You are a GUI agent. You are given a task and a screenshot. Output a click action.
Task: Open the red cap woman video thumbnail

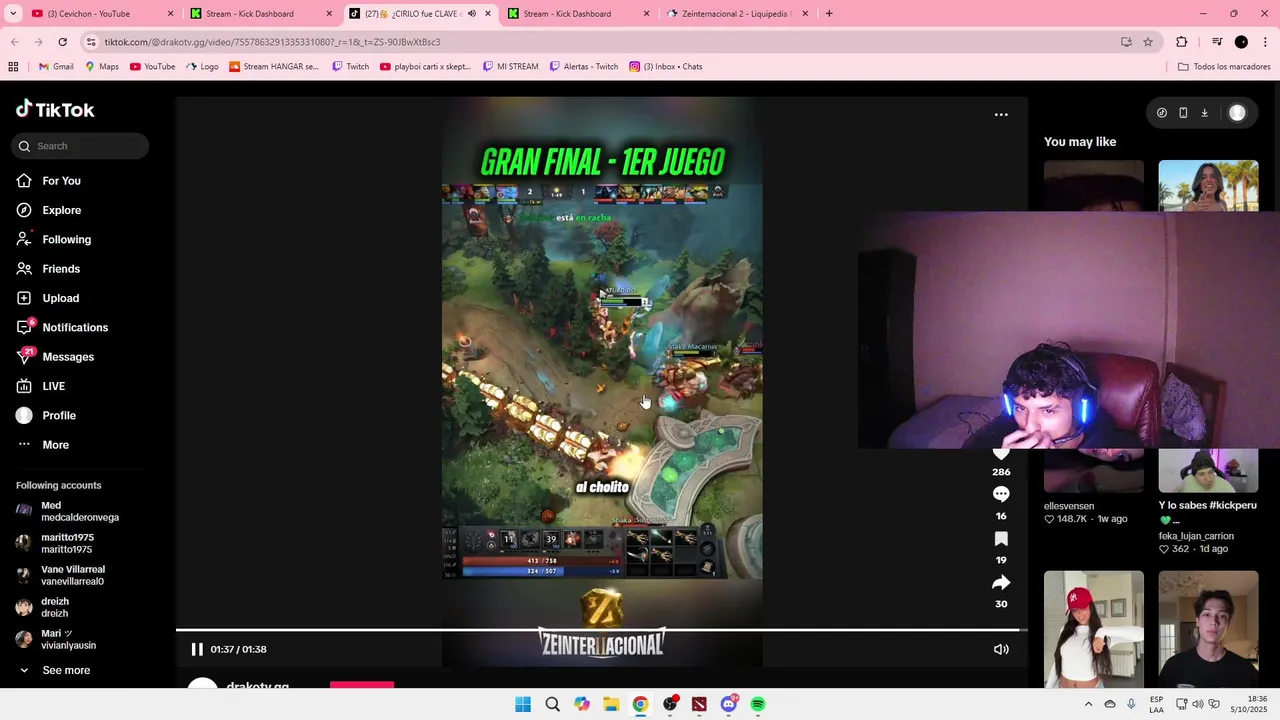tap(1094, 629)
